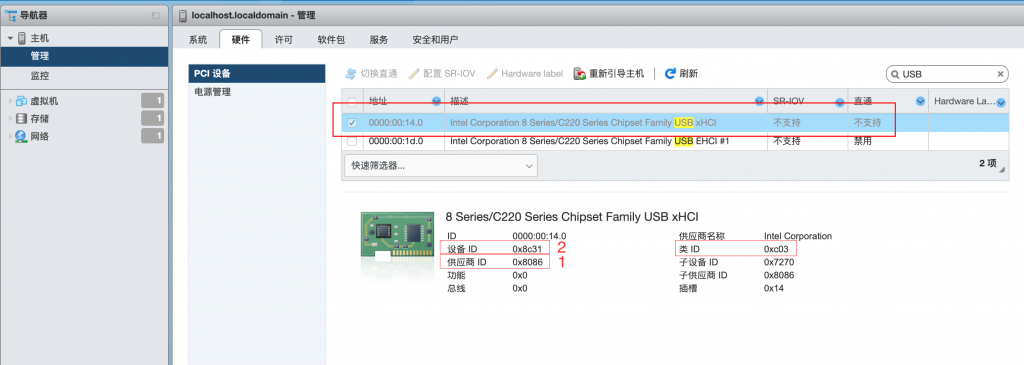Viewport: 1024px width, 365px height.
Task: Check the USB EHCI #1 device checkbox
Action: click(x=353, y=141)
